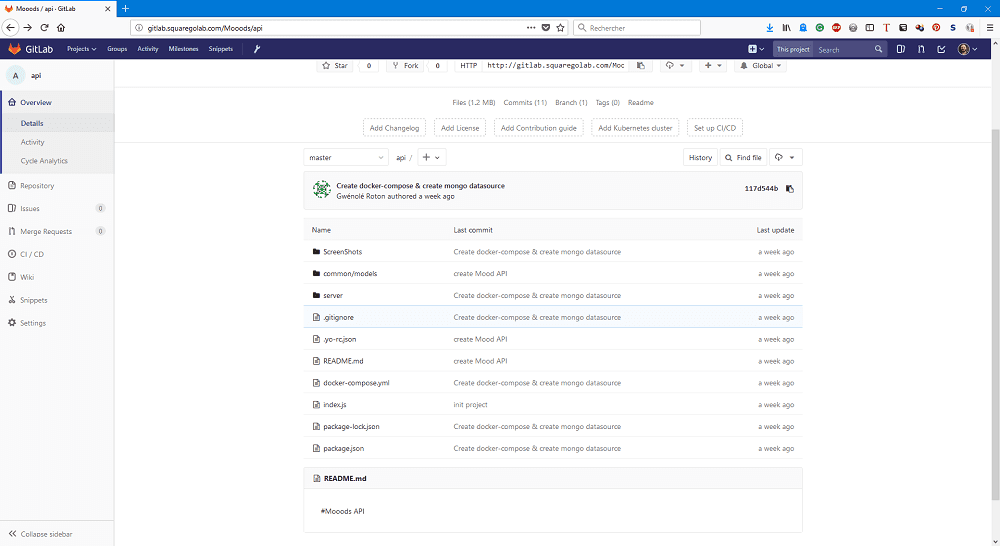Click the Pocket save icon in the address bar
Image resolution: width=1000 pixels, height=546 pixels.
tap(546, 28)
